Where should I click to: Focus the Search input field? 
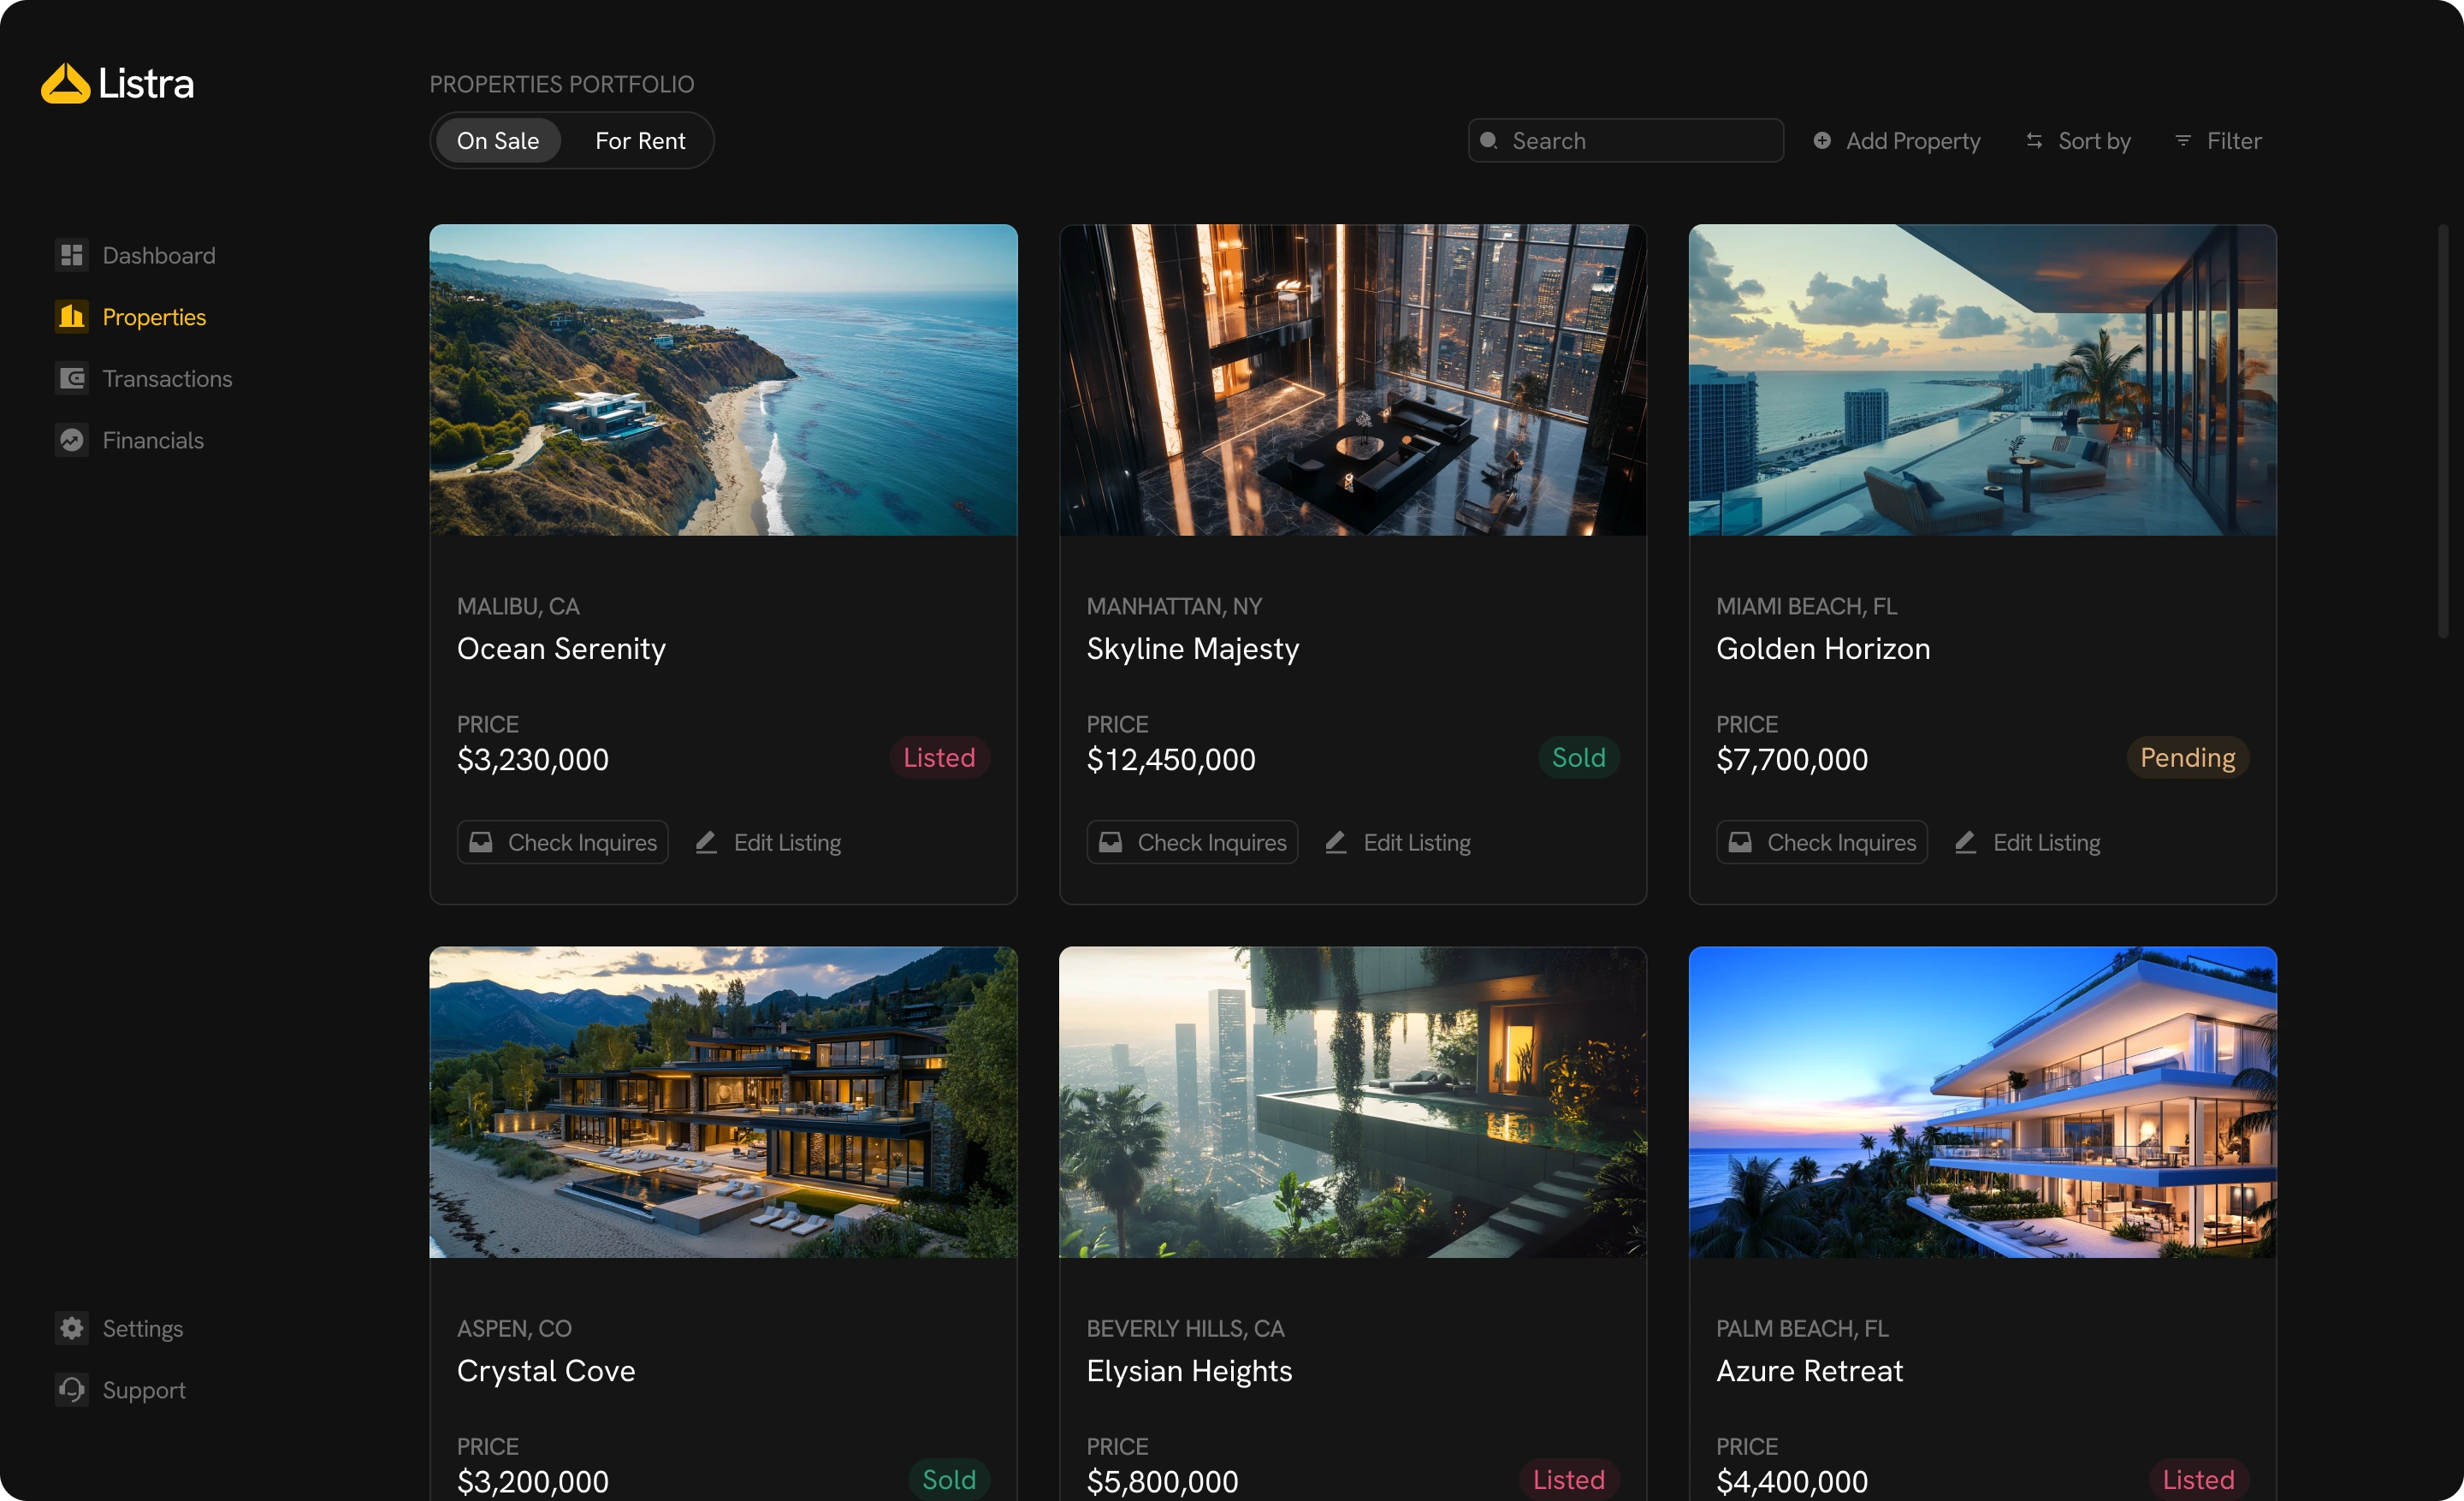point(1626,141)
